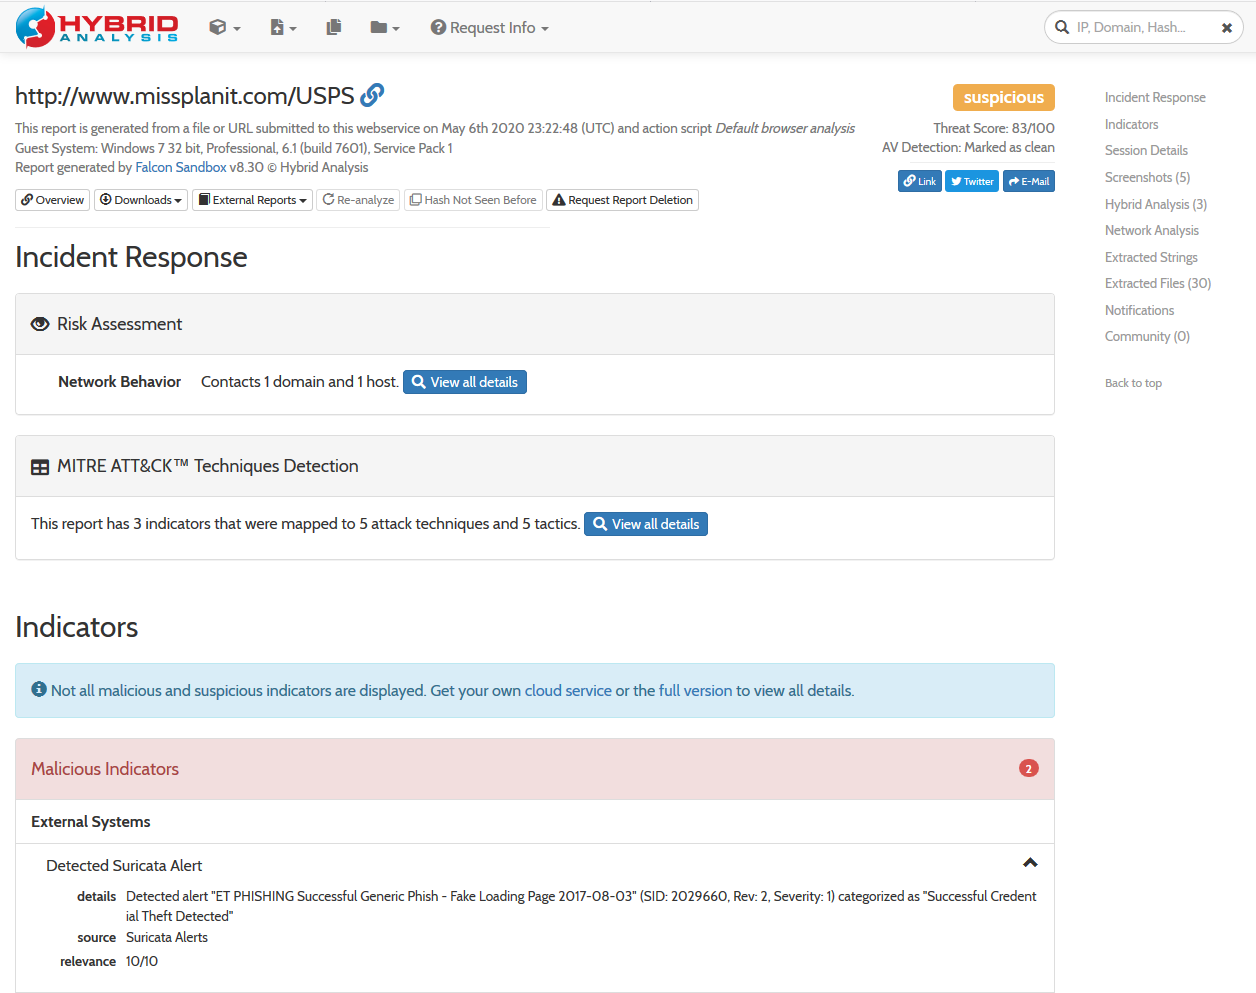
Task: Click the chain link icon beside the URL title
Action: [x=372, y=94]
